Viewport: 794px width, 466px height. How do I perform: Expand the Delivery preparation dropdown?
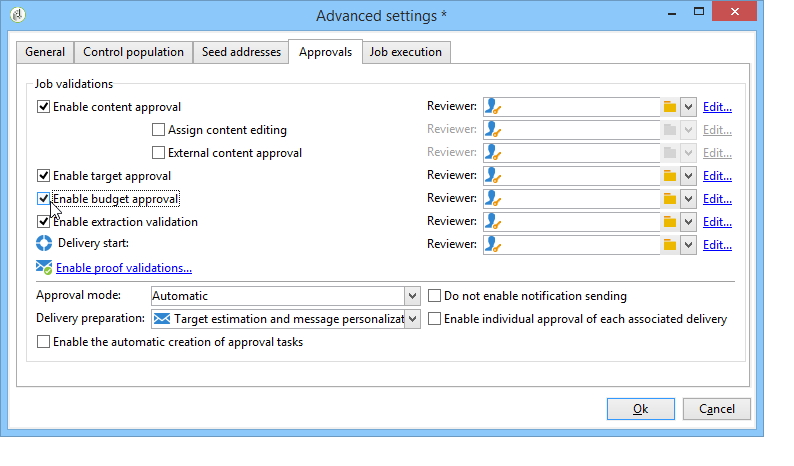click(x=412, y=319)
